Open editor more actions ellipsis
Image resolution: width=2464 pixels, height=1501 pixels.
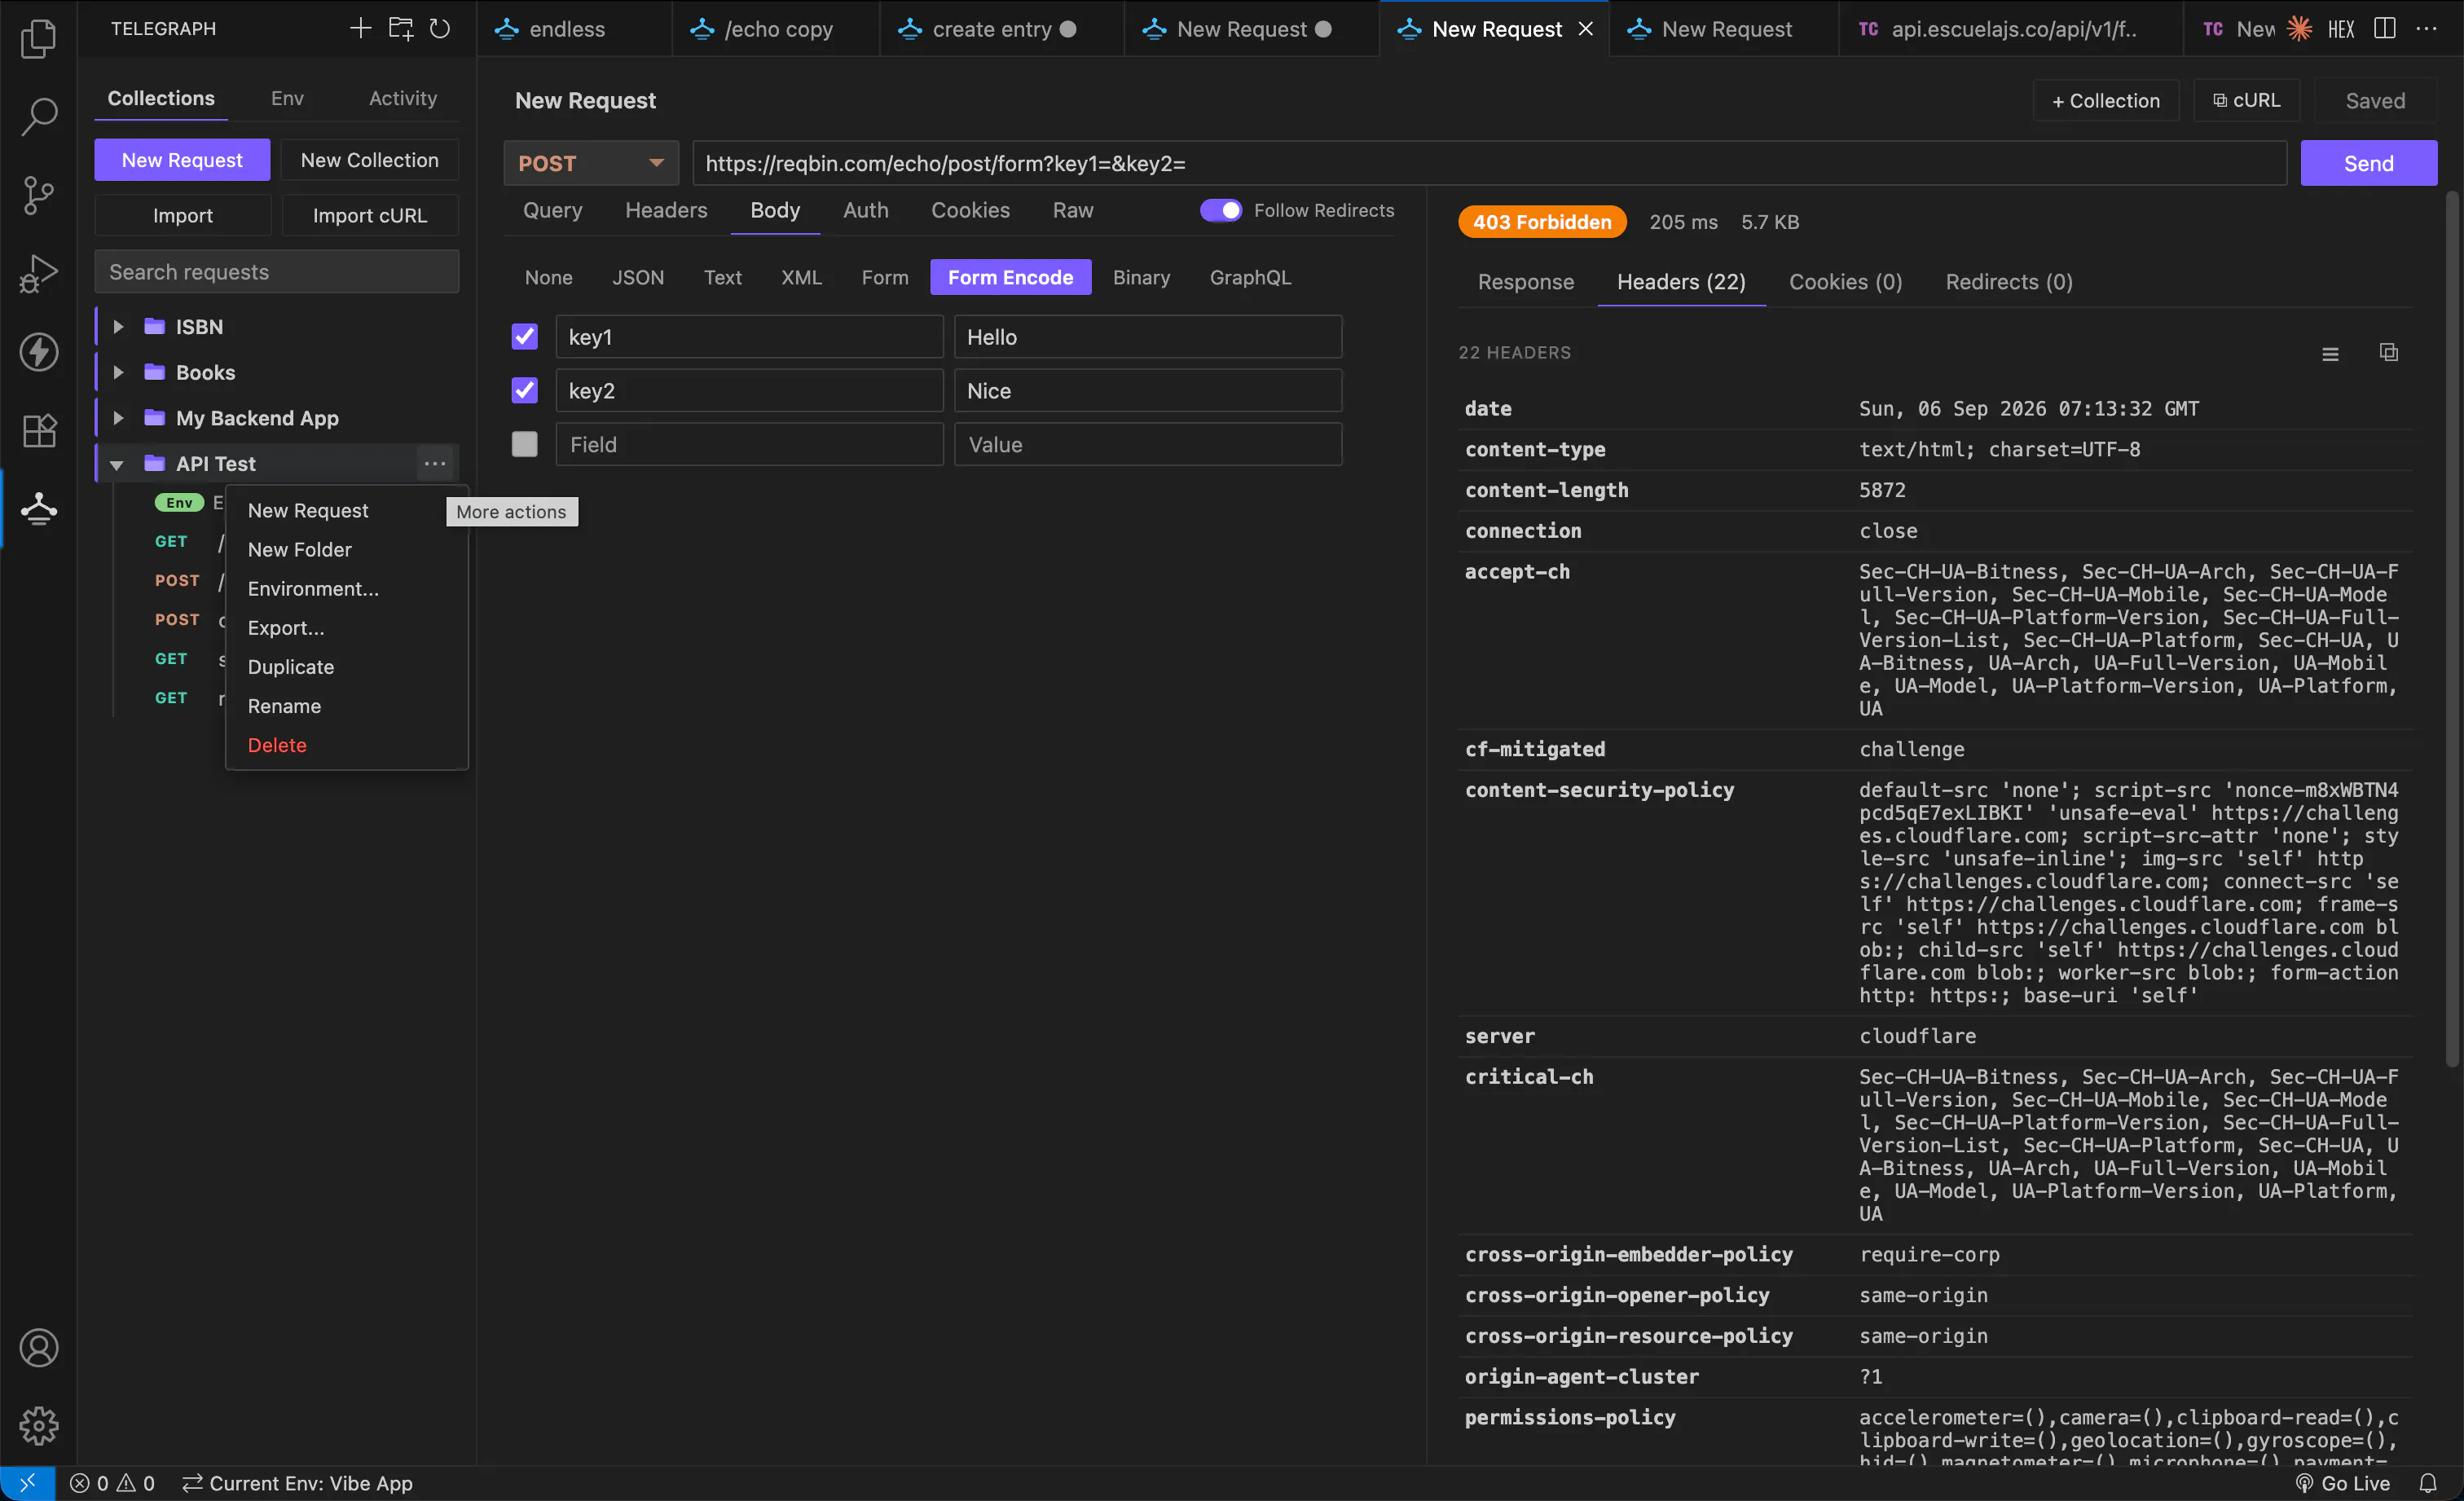click(x=2426, y=28)
